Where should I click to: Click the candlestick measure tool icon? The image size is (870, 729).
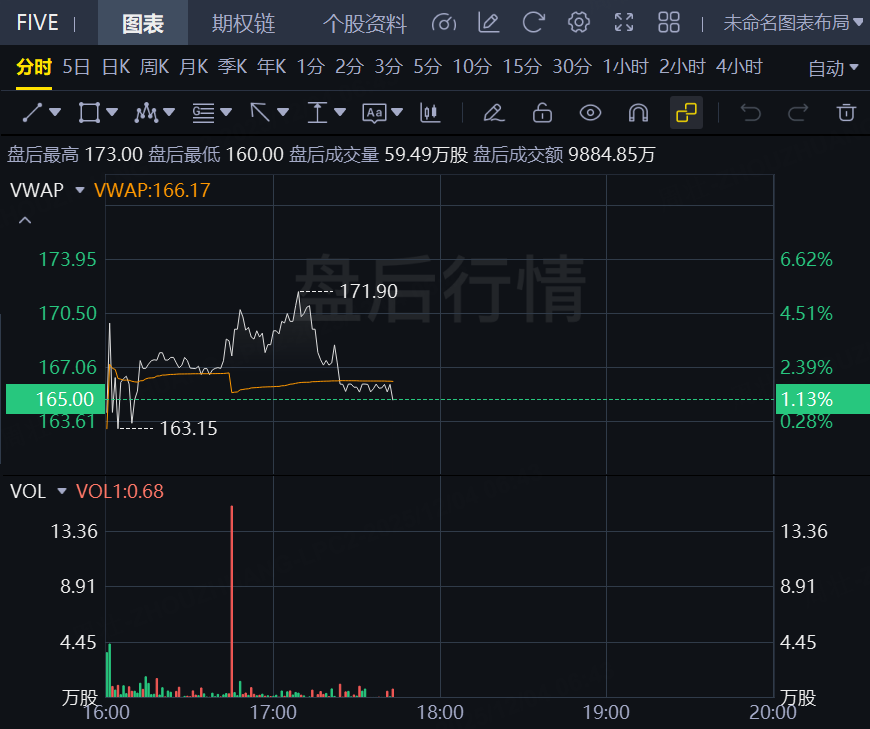[431, 112]
